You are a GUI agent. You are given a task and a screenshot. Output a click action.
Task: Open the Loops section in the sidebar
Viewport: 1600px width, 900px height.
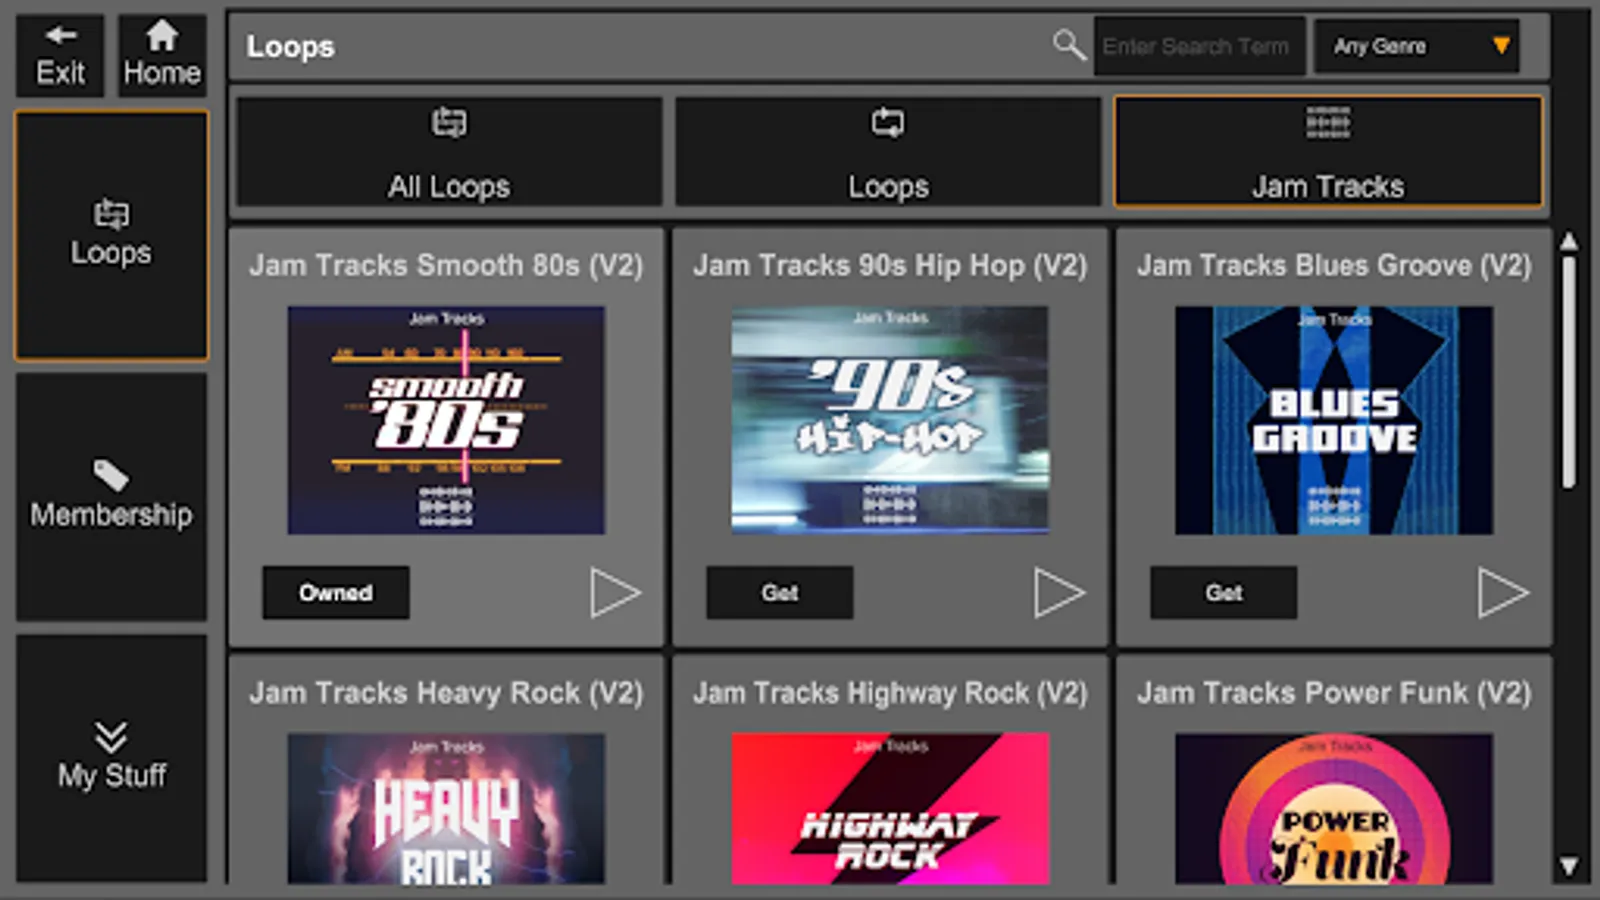[111, 235]
